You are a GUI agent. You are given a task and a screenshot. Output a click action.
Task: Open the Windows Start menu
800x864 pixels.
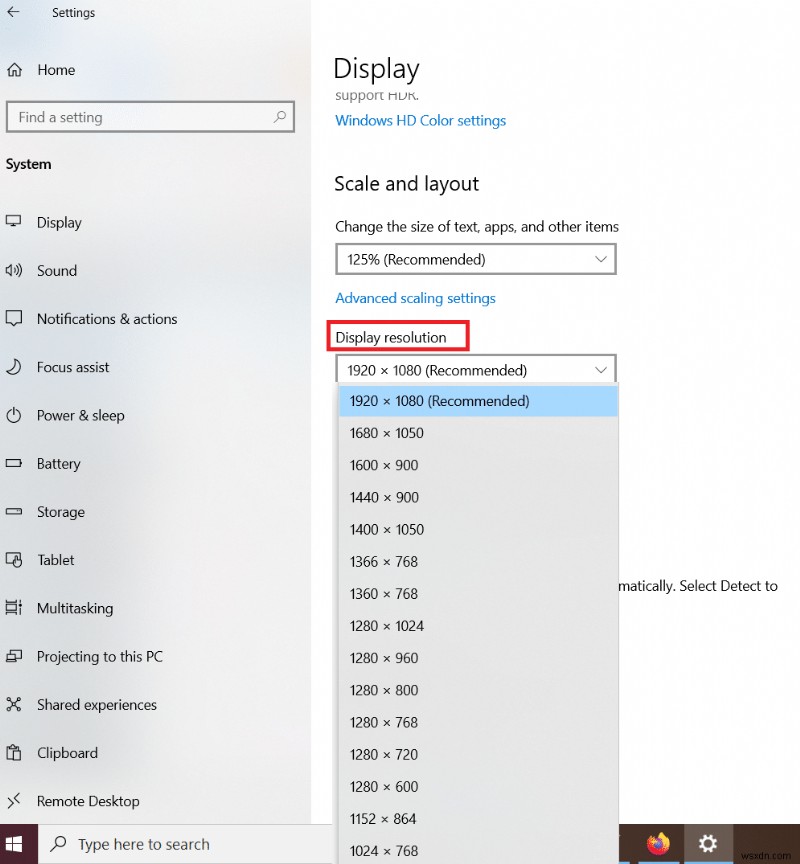(18, 844)
